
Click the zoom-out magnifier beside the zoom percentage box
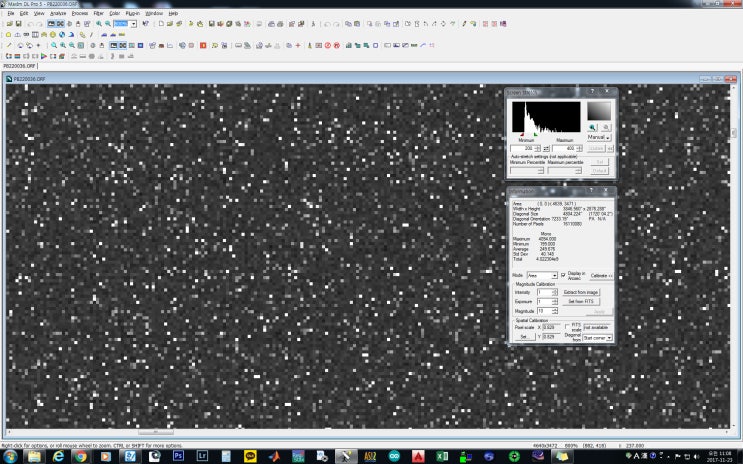pyautogui.click(x=108, y=24)
